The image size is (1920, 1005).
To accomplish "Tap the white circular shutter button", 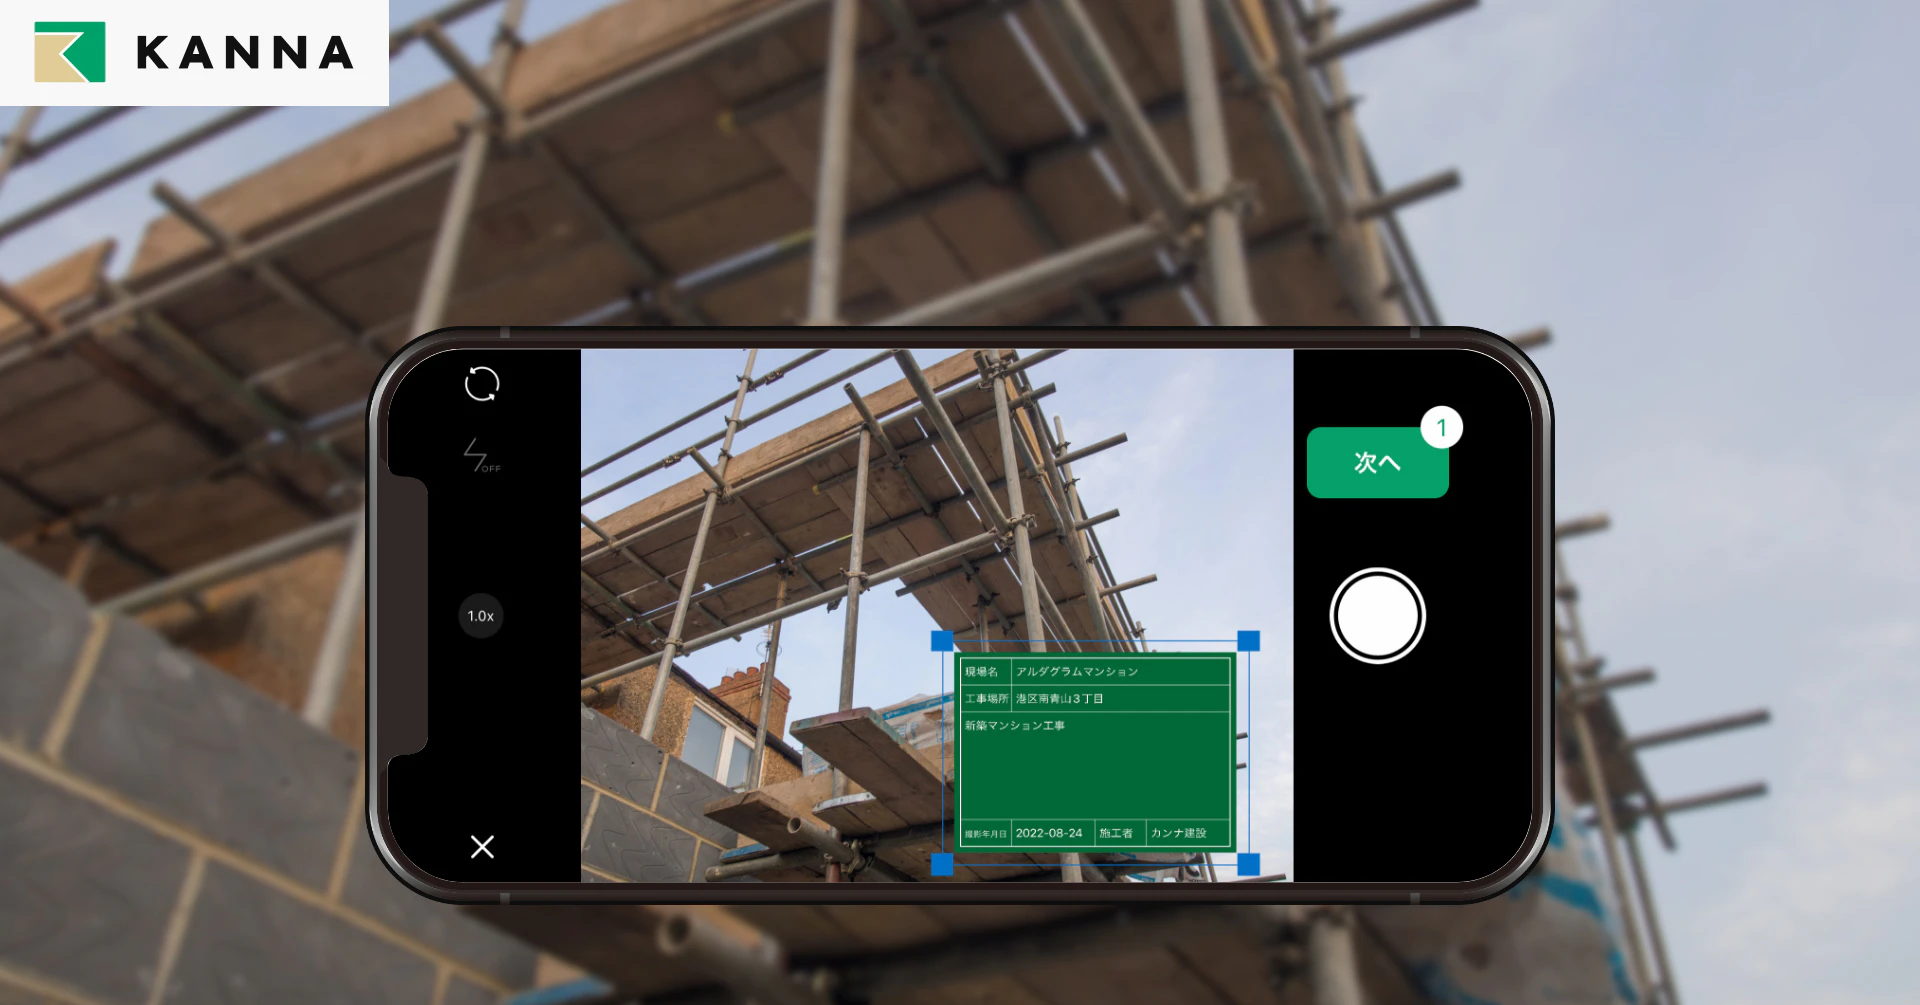I will (x=1377, y=616).
